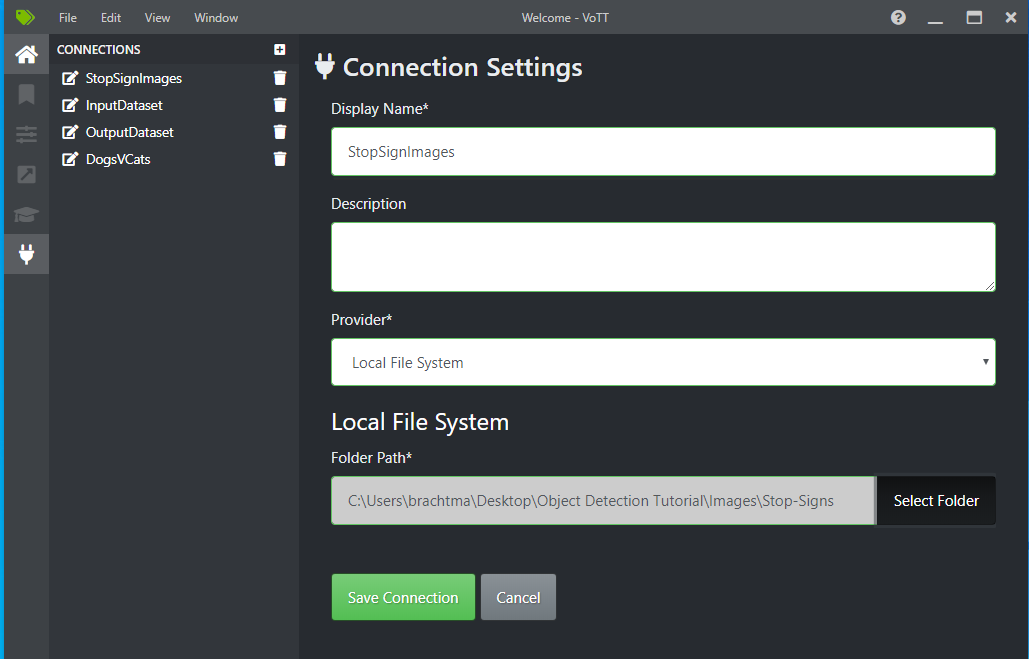This screenshot has height=659, width=1029.
Task: Click inside the Description text field
Action: tap(663, 256)
